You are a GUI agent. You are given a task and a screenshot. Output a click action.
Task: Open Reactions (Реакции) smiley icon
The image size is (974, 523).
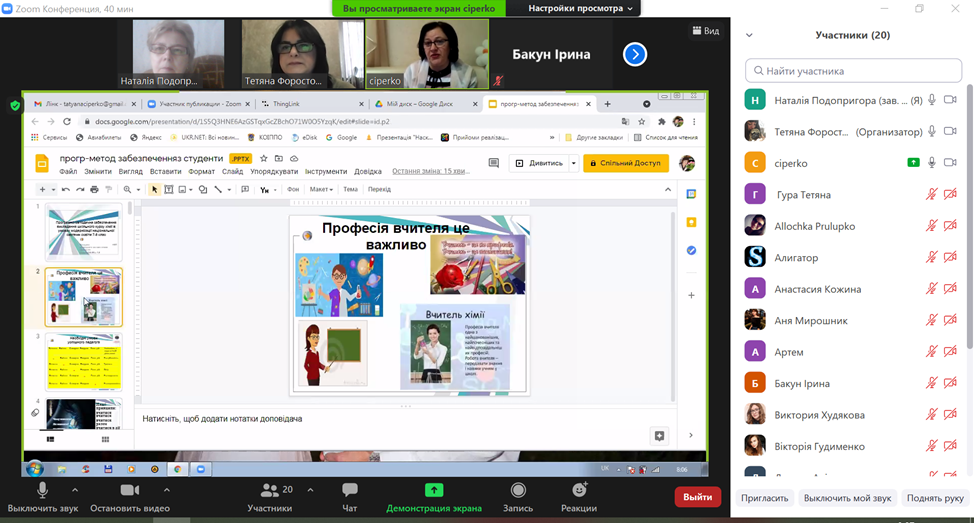coord(579,490)
